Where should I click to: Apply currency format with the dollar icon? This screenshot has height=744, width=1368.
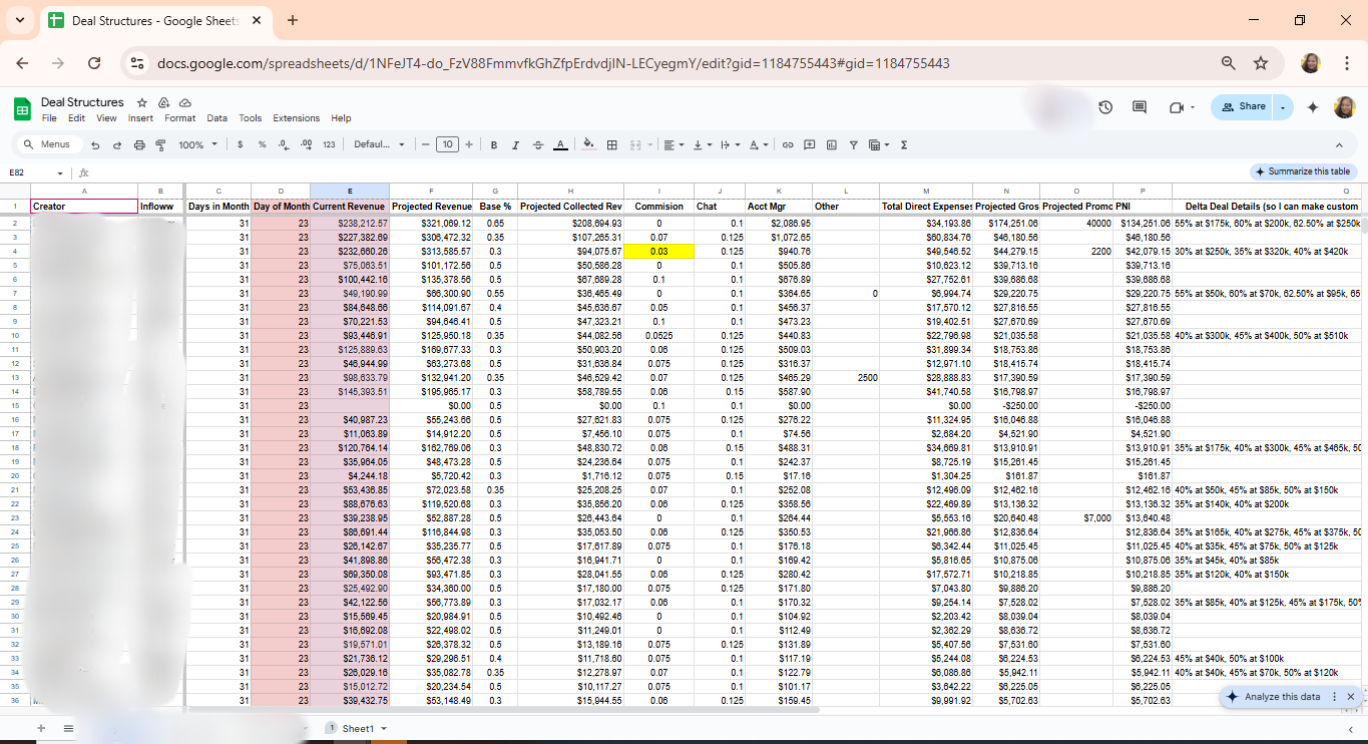[x=240, y=145]
